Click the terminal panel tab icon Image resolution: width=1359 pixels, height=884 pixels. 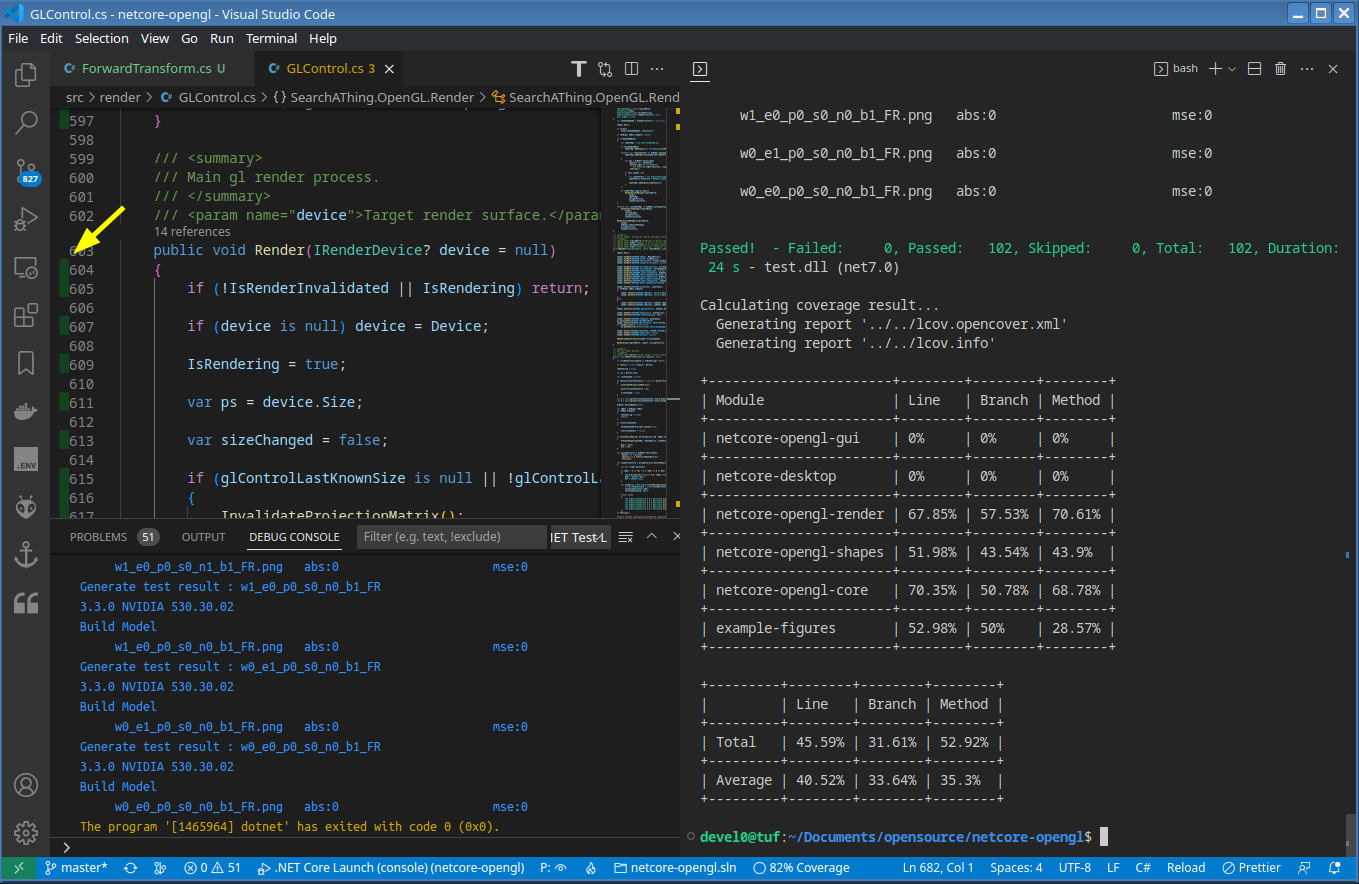point(700,69)
